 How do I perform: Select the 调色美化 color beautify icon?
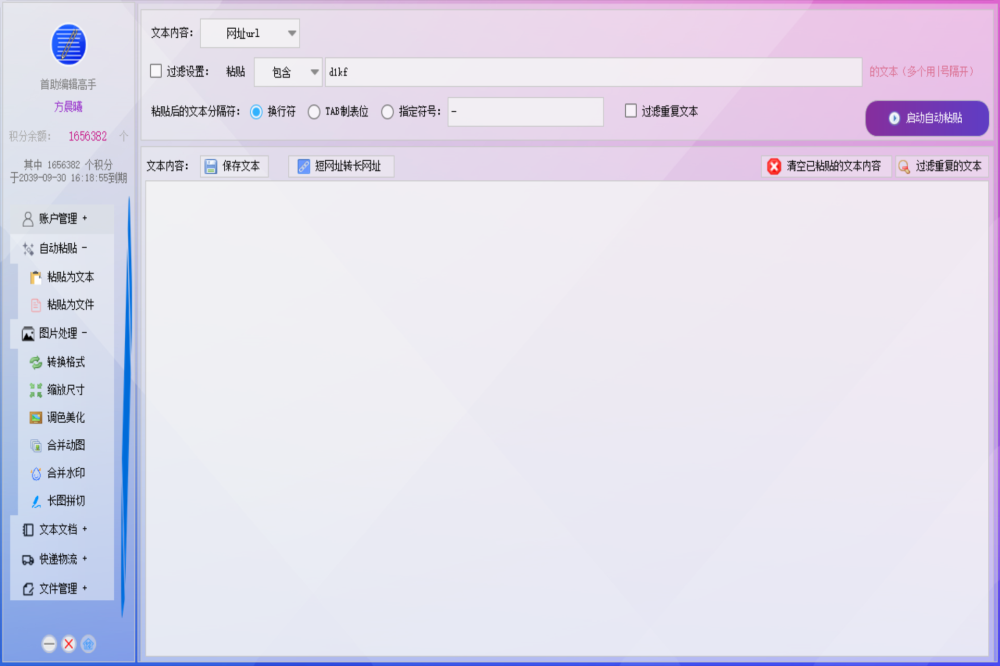(36, 418)
